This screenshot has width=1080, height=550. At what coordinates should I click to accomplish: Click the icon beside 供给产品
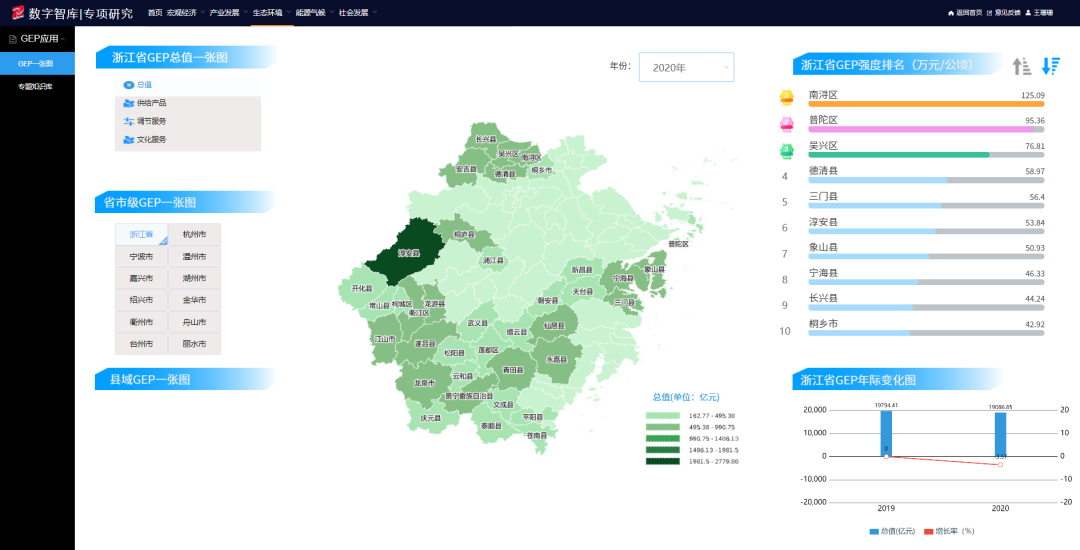click(x=128, y=103)
